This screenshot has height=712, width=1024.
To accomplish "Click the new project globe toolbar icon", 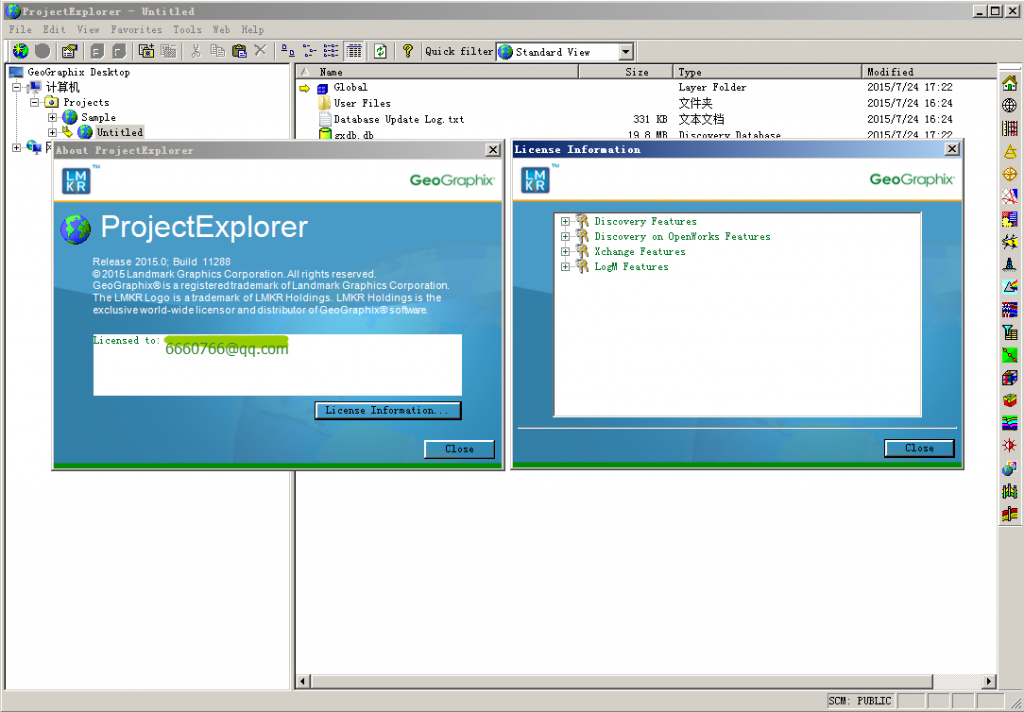I will [21, 51].
